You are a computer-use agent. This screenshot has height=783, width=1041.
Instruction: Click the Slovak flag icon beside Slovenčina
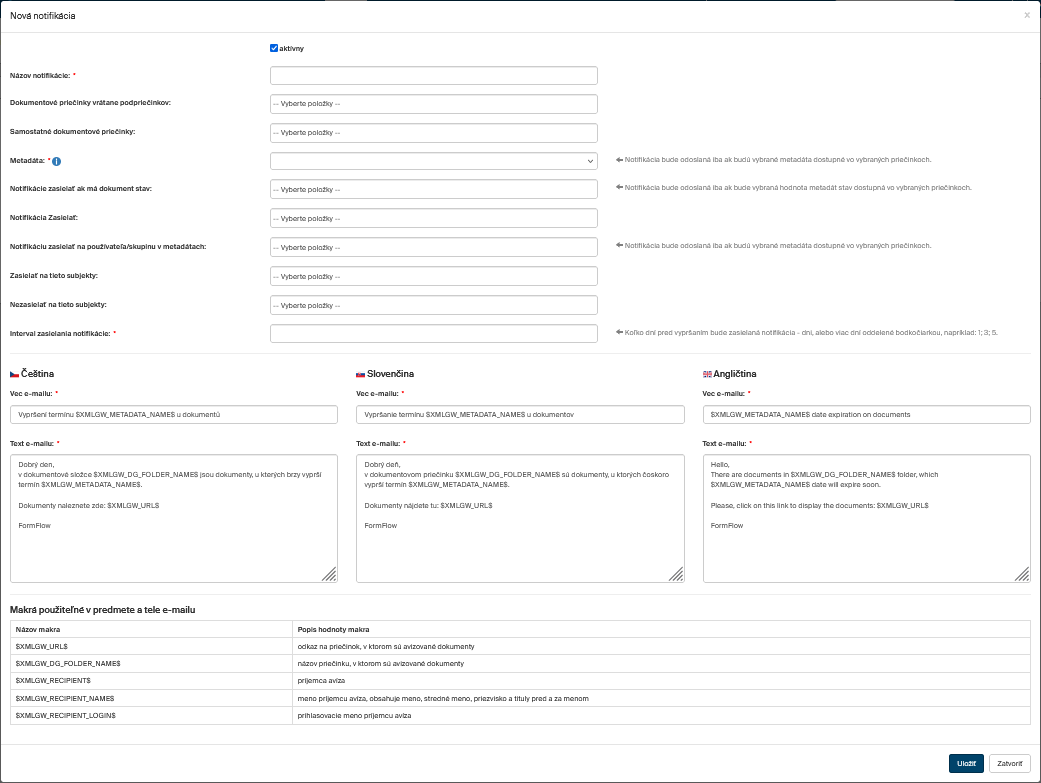pos(360,374)
